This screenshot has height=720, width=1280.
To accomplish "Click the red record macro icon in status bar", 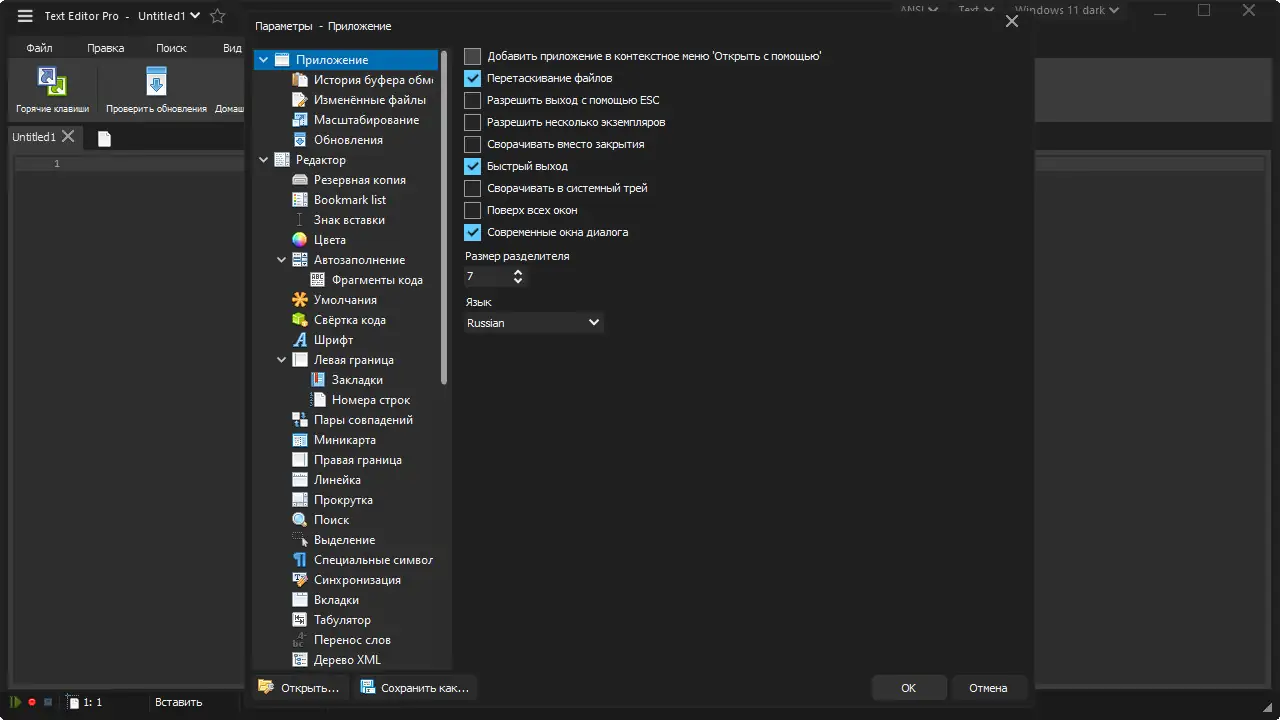I will pos(32,702).
